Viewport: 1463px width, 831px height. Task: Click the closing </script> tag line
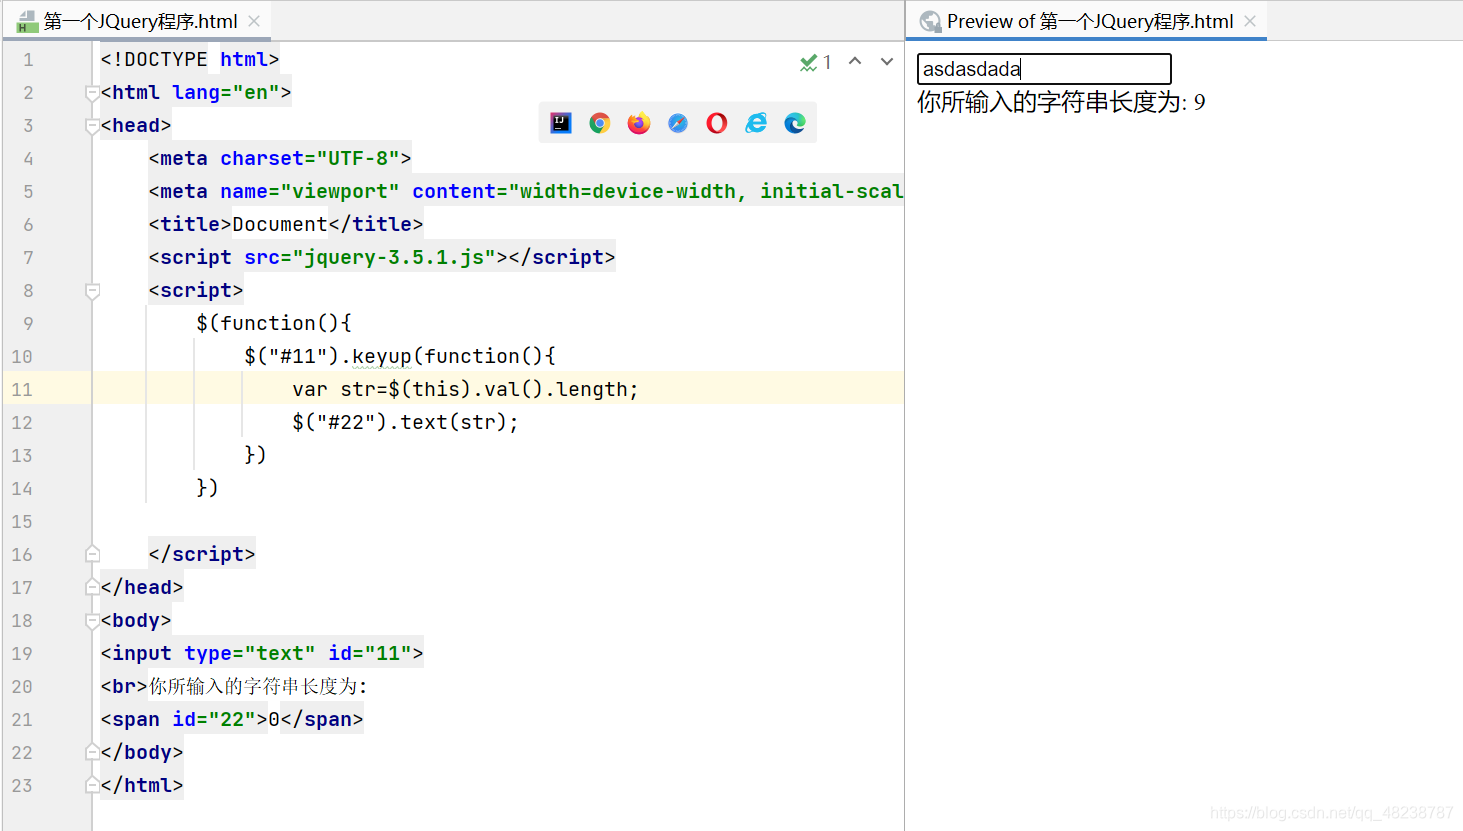click(202, 555)
